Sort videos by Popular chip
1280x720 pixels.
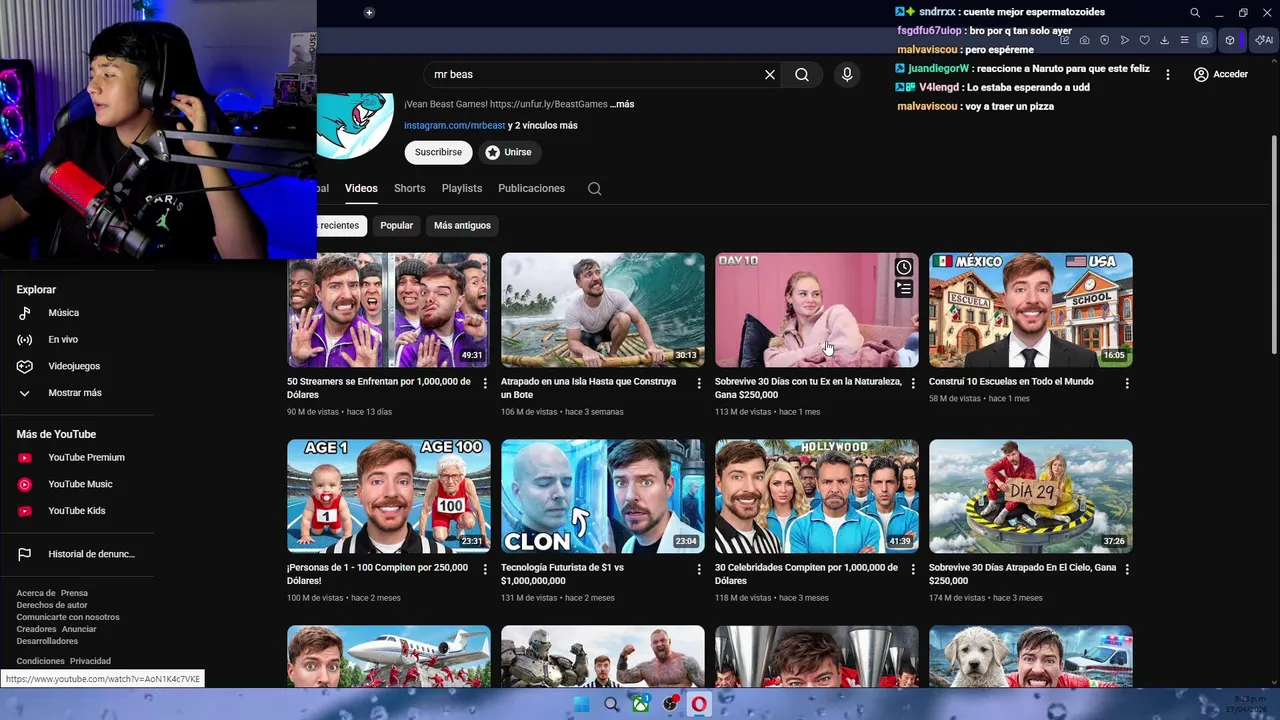396,225
